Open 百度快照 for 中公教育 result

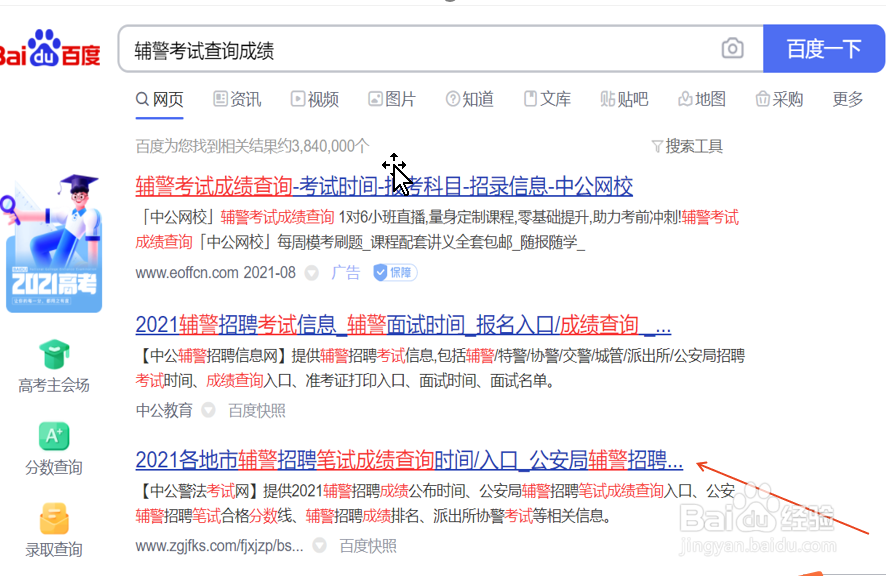(257, 410)
